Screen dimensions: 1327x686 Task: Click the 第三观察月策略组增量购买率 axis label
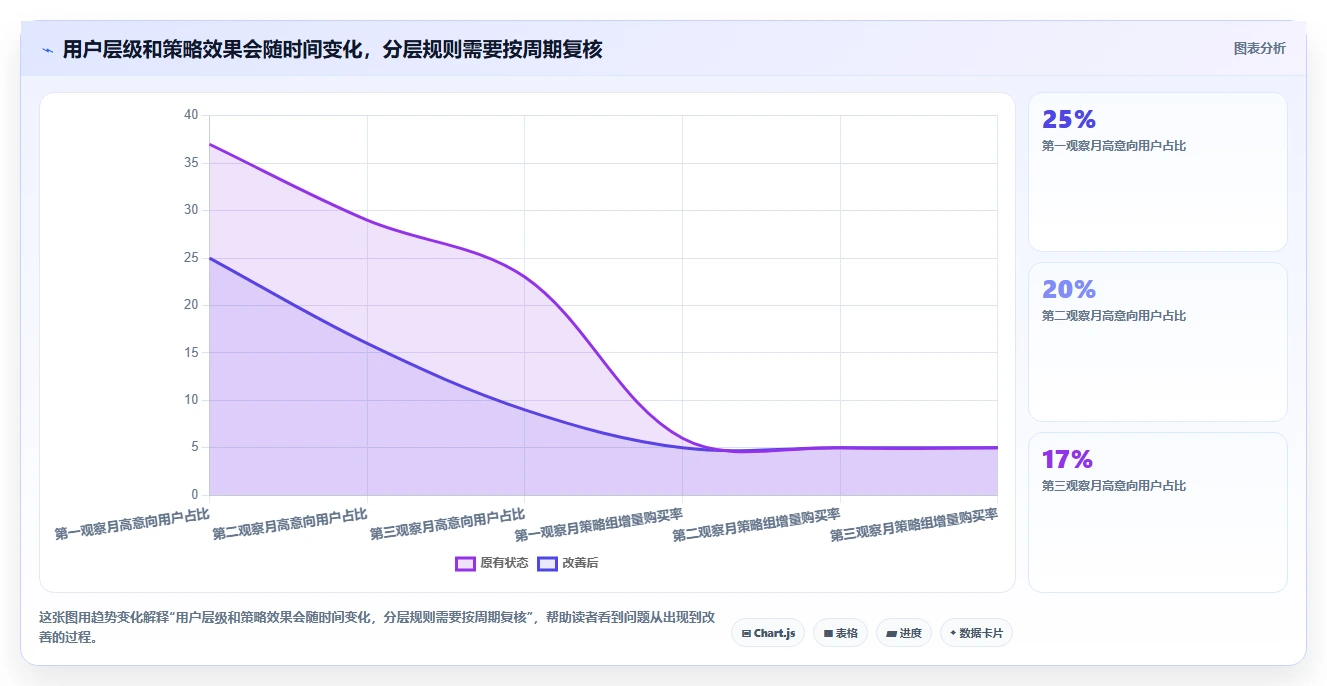[914, 524]
